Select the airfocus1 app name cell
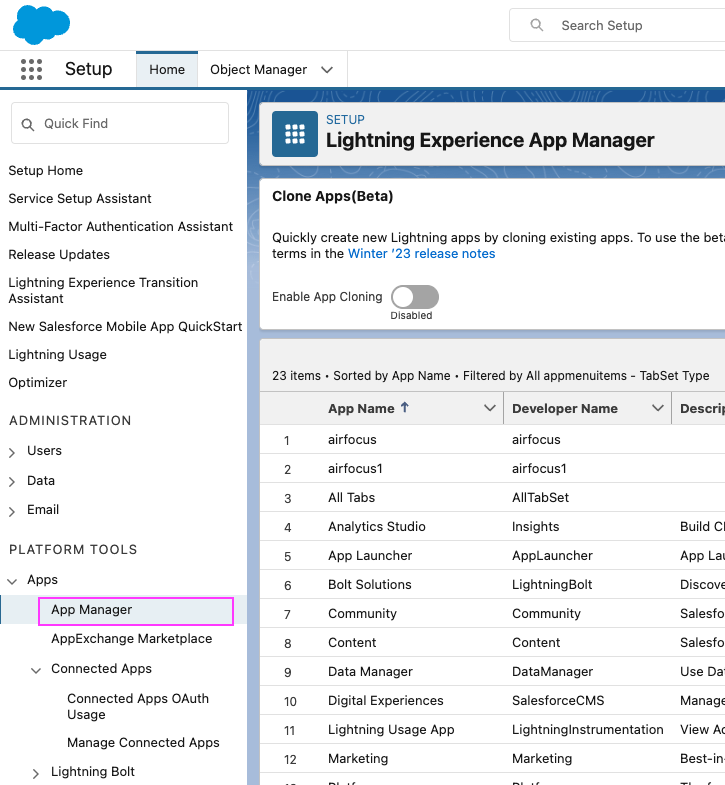The image size is (725, 785). (x=355, y=469)
